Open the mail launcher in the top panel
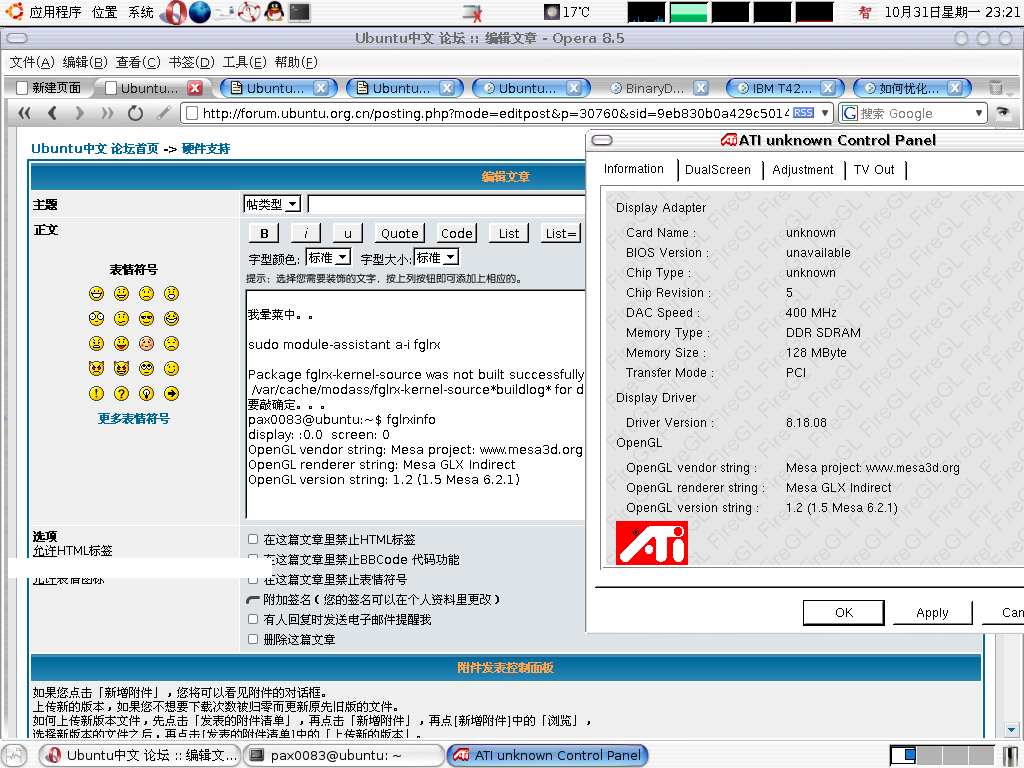1024x768 pixels. [x=224, y=12]
